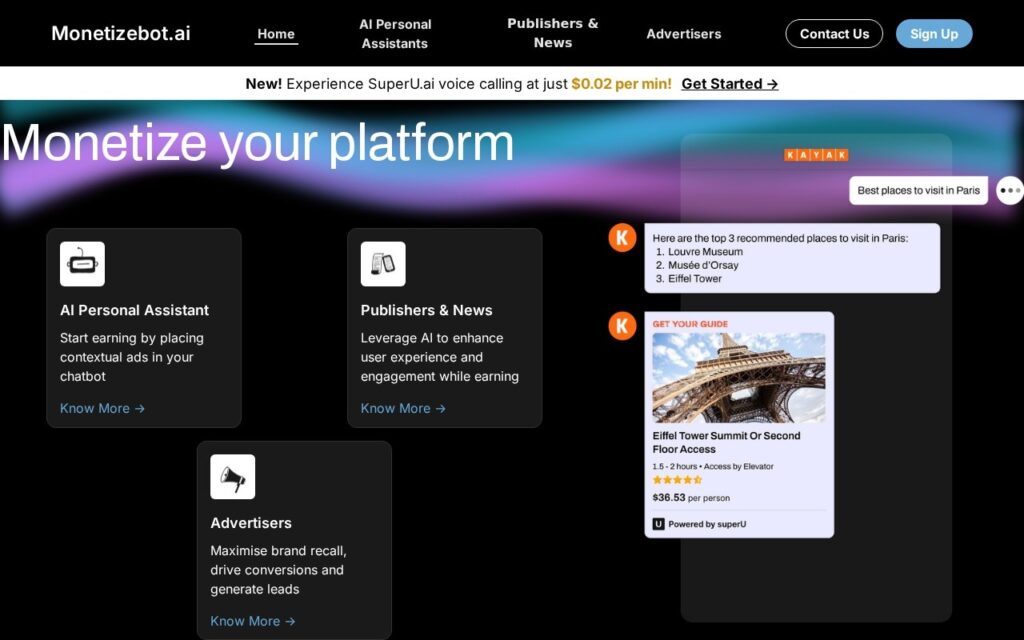Click the 'Monetize your platform' headline
1024x640 pixels.
(257, 142)
